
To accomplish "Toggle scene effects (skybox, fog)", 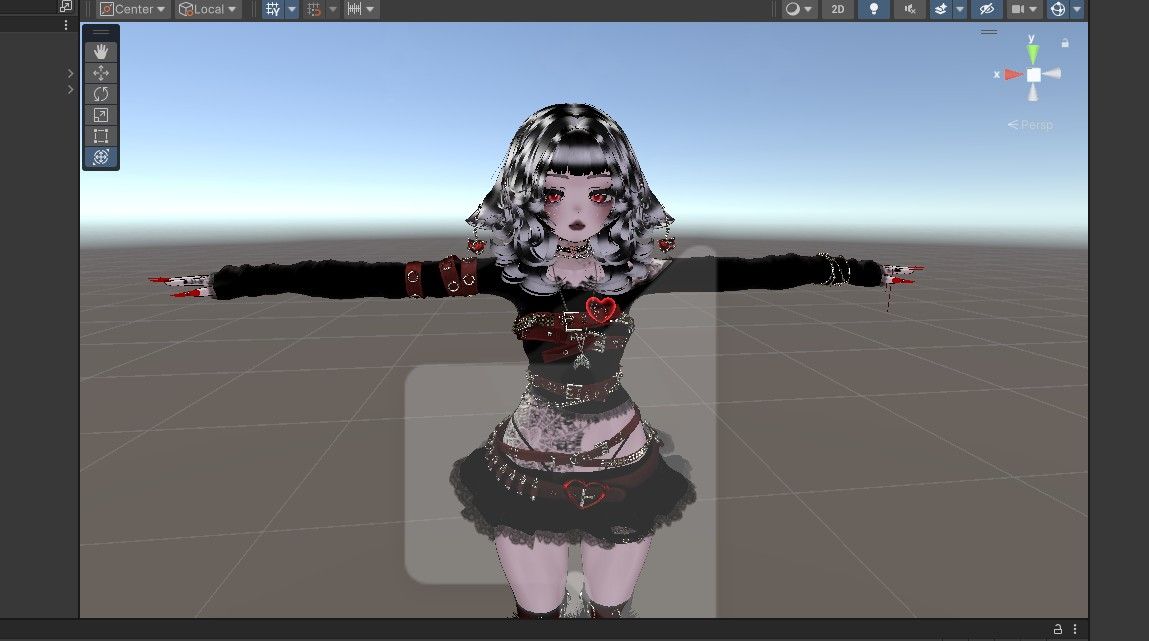I will tap(941, 10).
